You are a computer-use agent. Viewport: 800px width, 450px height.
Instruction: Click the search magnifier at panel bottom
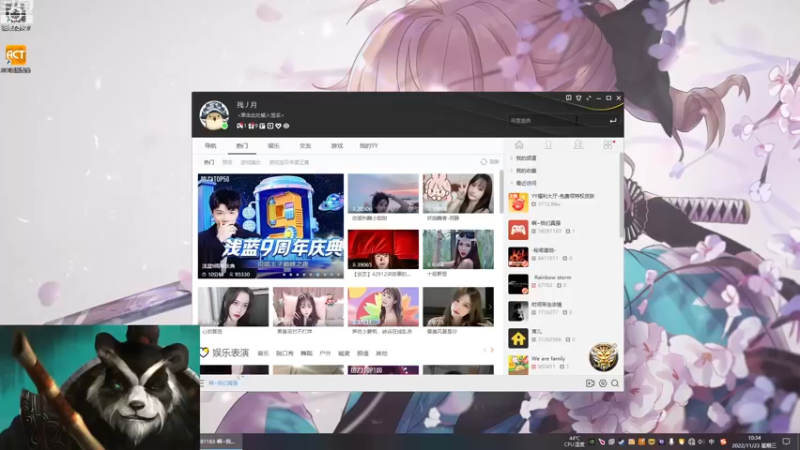pos(615,383)
